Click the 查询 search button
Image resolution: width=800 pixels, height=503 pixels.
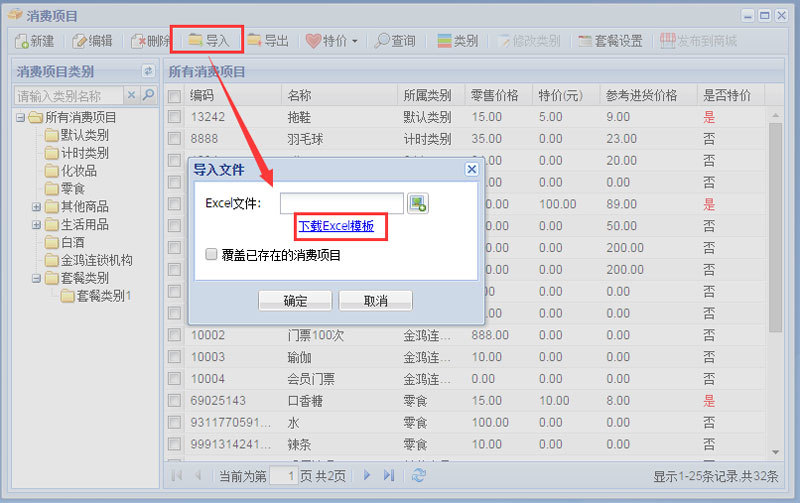click(395, 41)
